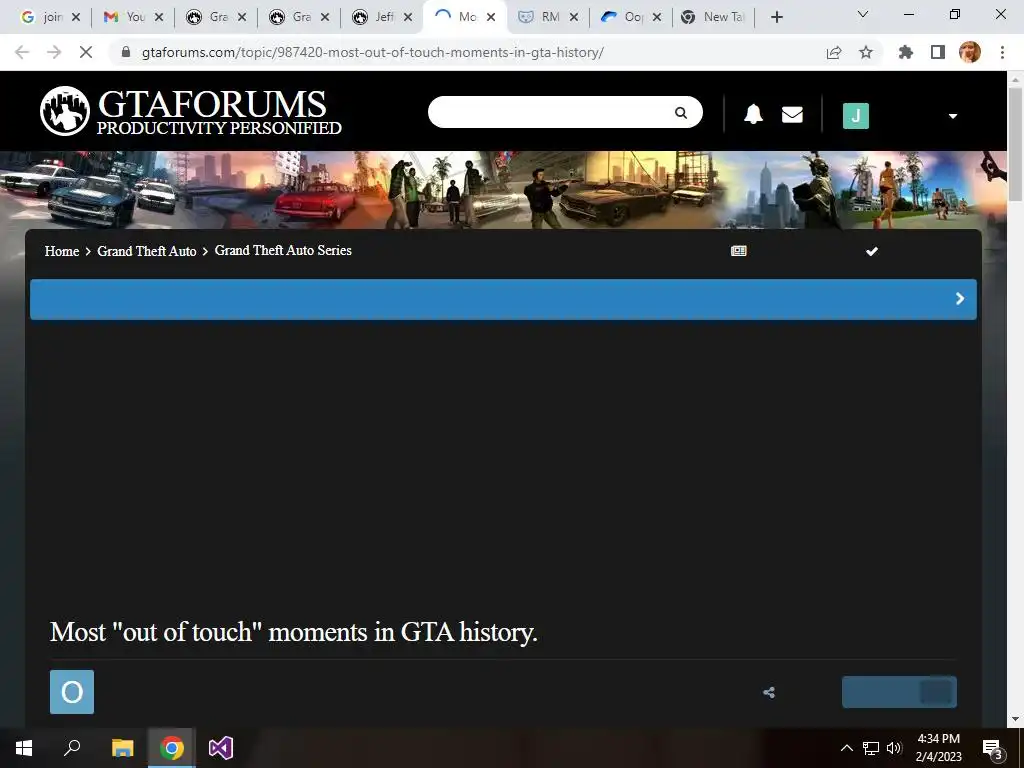This screenshot has width=1024, height=768.
Task: Open the notifications bell icon
Action: point(753,114)
